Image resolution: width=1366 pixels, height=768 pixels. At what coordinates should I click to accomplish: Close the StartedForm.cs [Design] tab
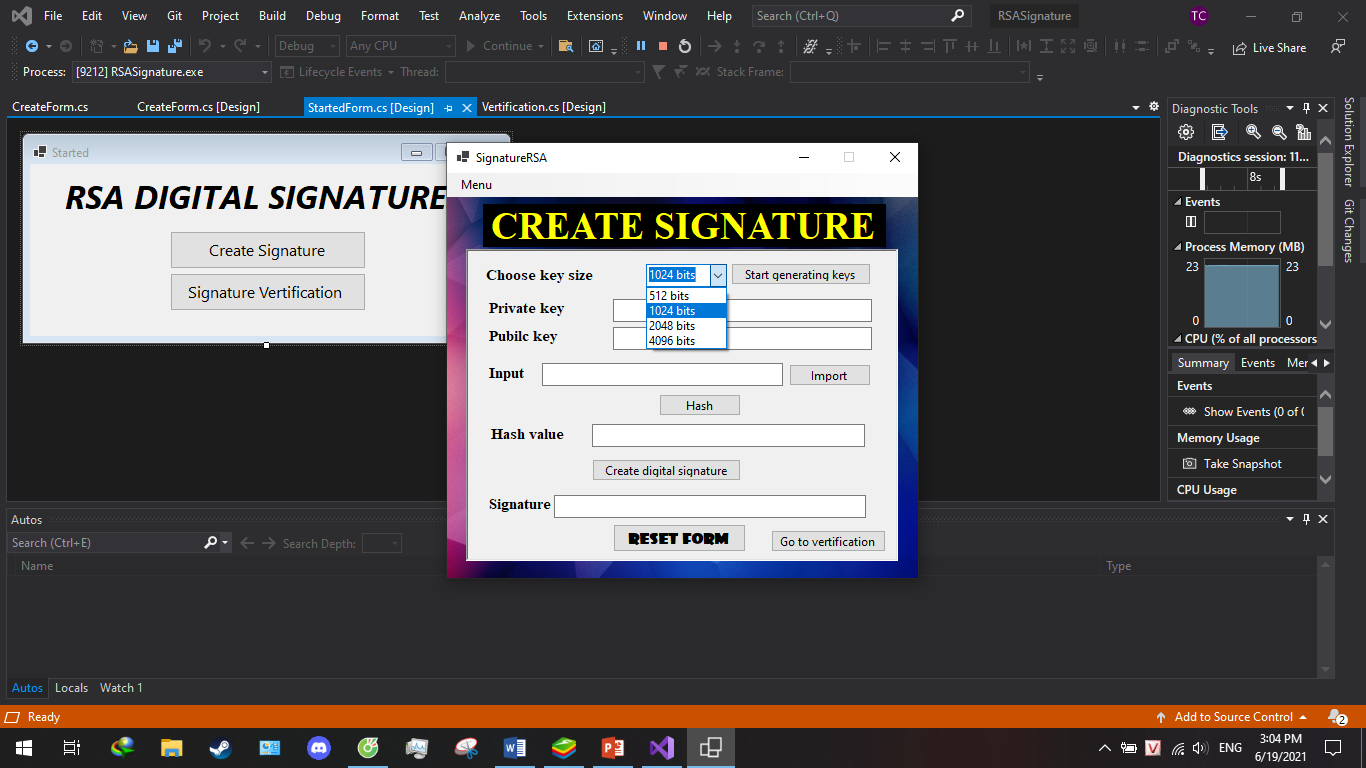(x=467, y=108)
